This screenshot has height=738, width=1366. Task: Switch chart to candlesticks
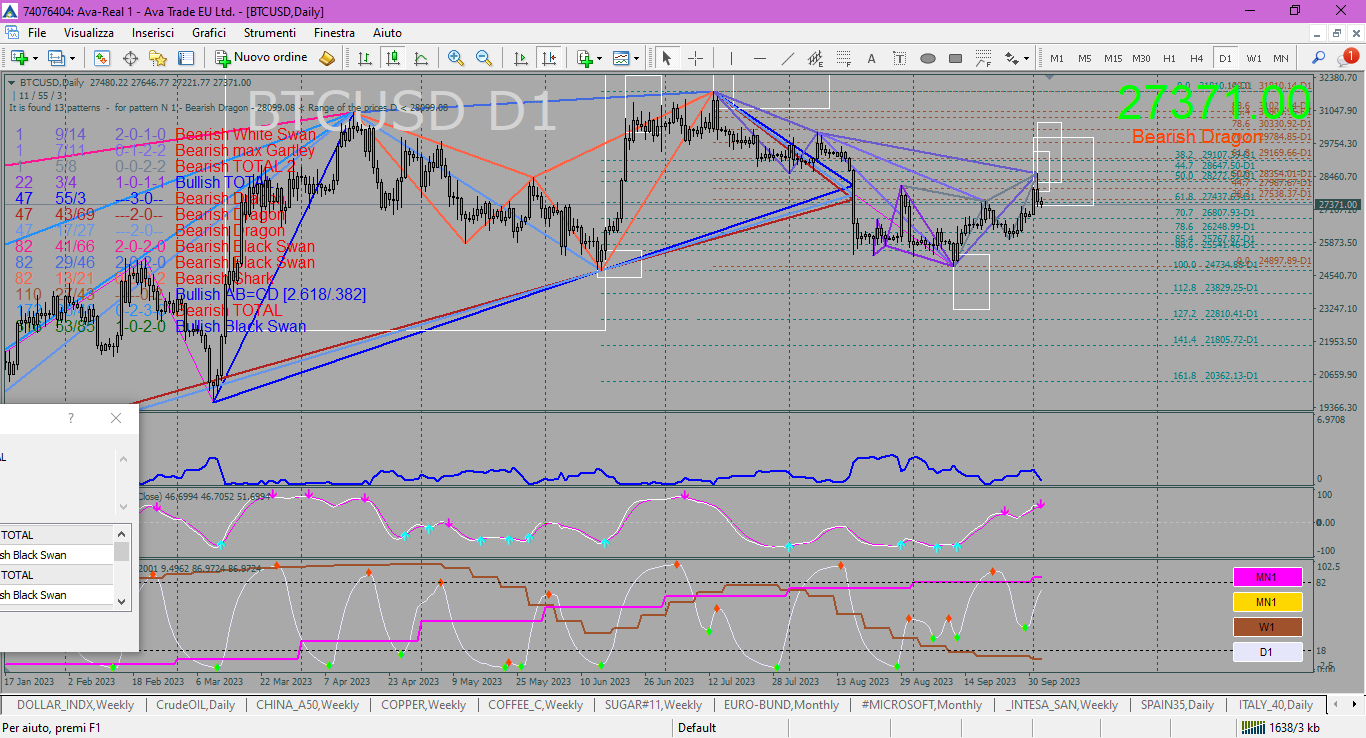[393, 58]
